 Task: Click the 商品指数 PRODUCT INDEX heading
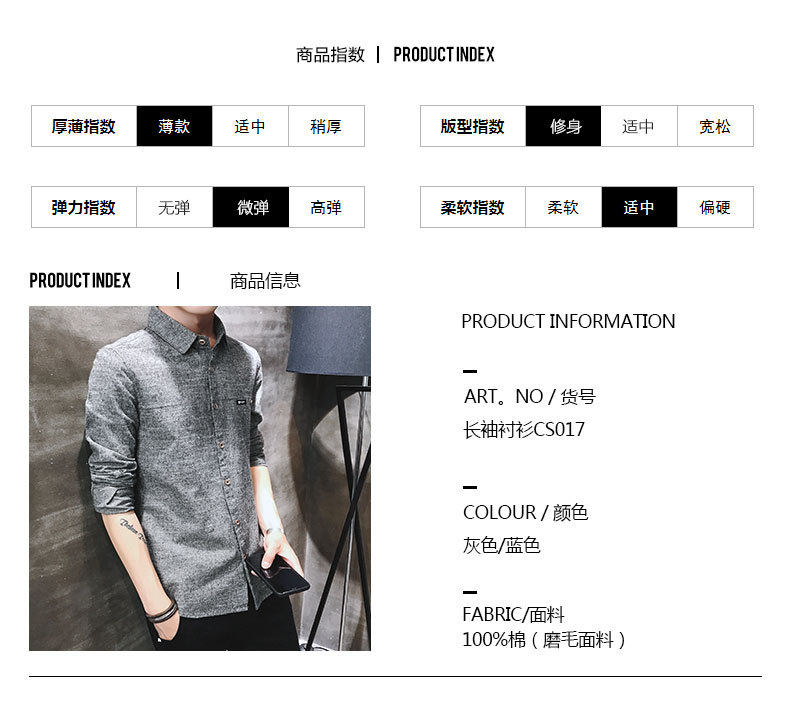395,54
